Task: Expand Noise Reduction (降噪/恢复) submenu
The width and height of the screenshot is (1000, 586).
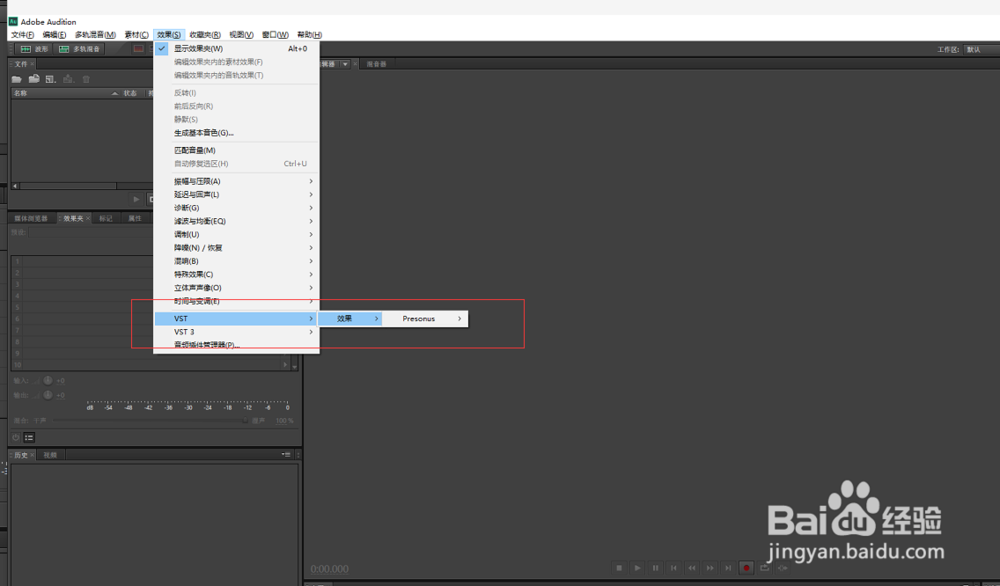Action: click(237, 248)
